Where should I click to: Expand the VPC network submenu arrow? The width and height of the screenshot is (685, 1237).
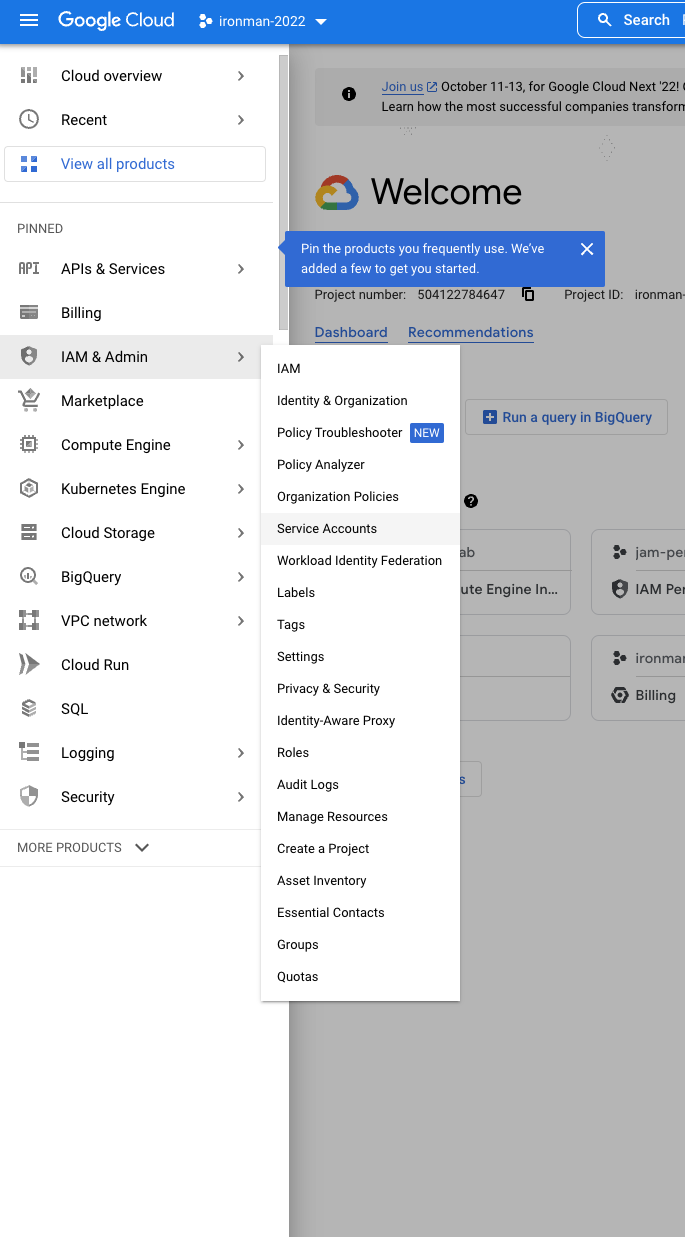coord(241,621)
